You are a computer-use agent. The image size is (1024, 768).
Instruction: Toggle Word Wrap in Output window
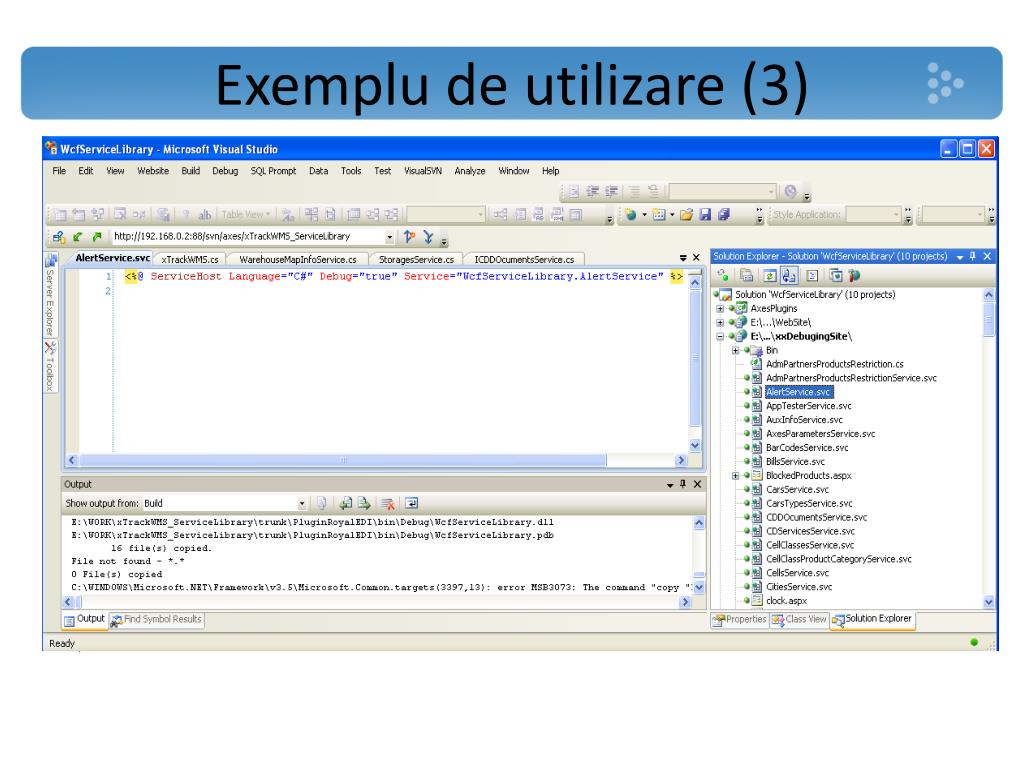coord(411,504)
